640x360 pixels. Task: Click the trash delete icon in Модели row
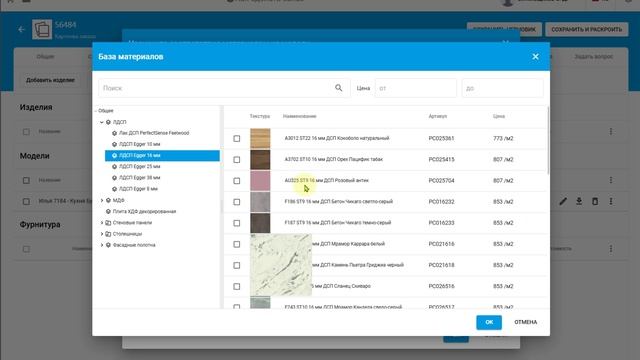(x=595, y=201)
